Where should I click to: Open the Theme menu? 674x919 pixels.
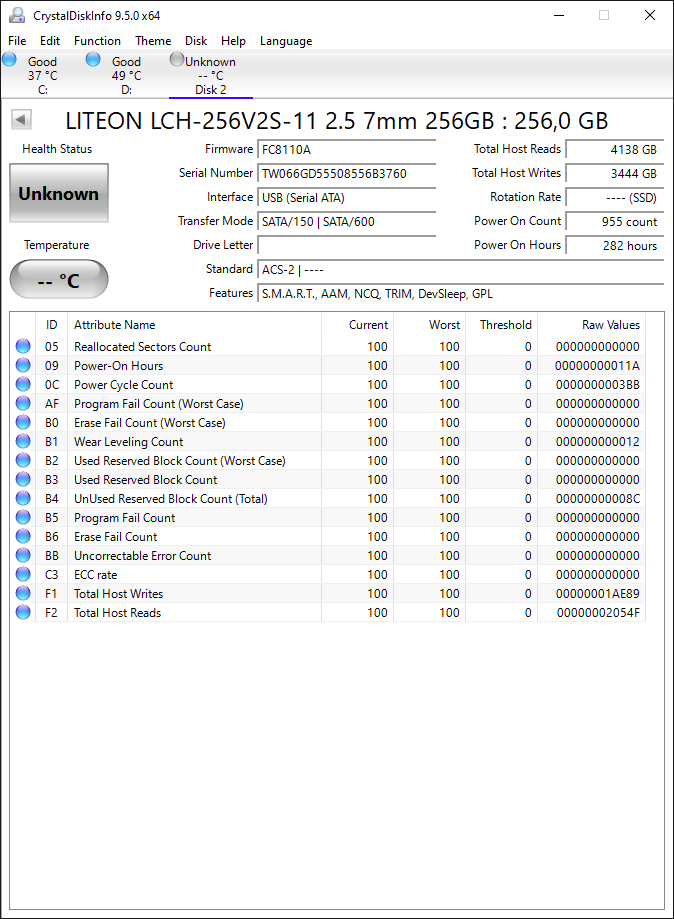pos(153,41)
